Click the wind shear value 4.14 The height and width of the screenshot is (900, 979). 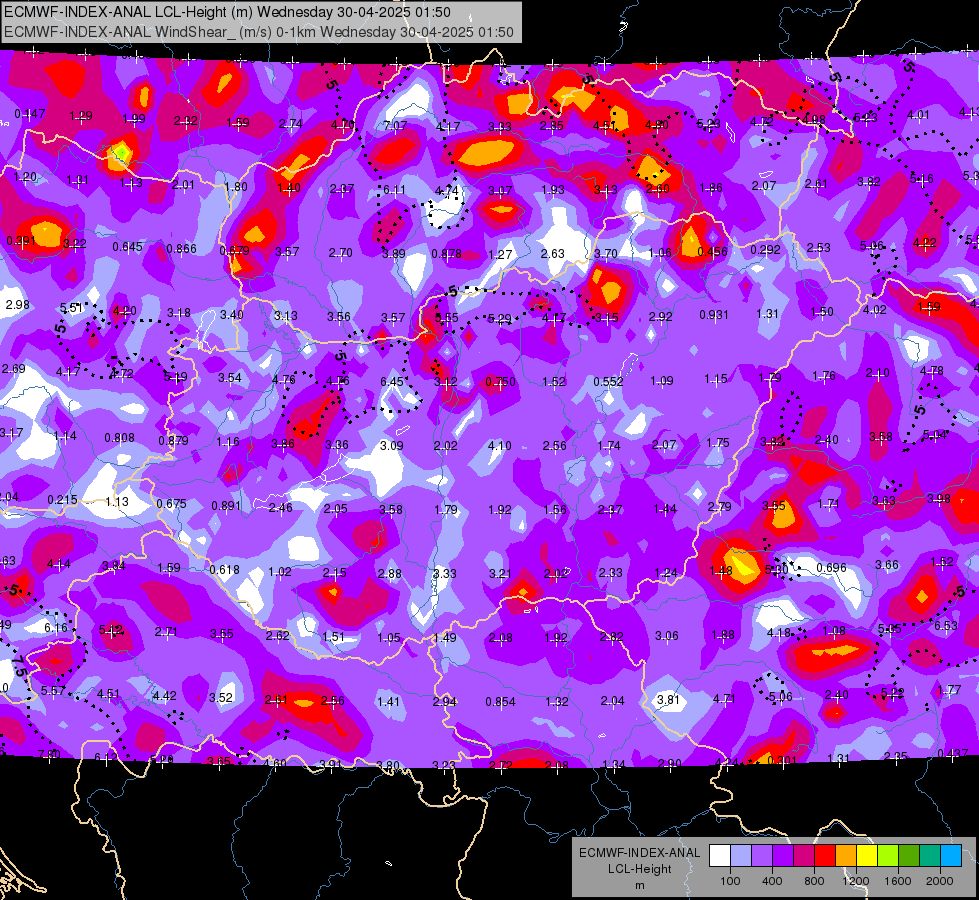point(59,565)
